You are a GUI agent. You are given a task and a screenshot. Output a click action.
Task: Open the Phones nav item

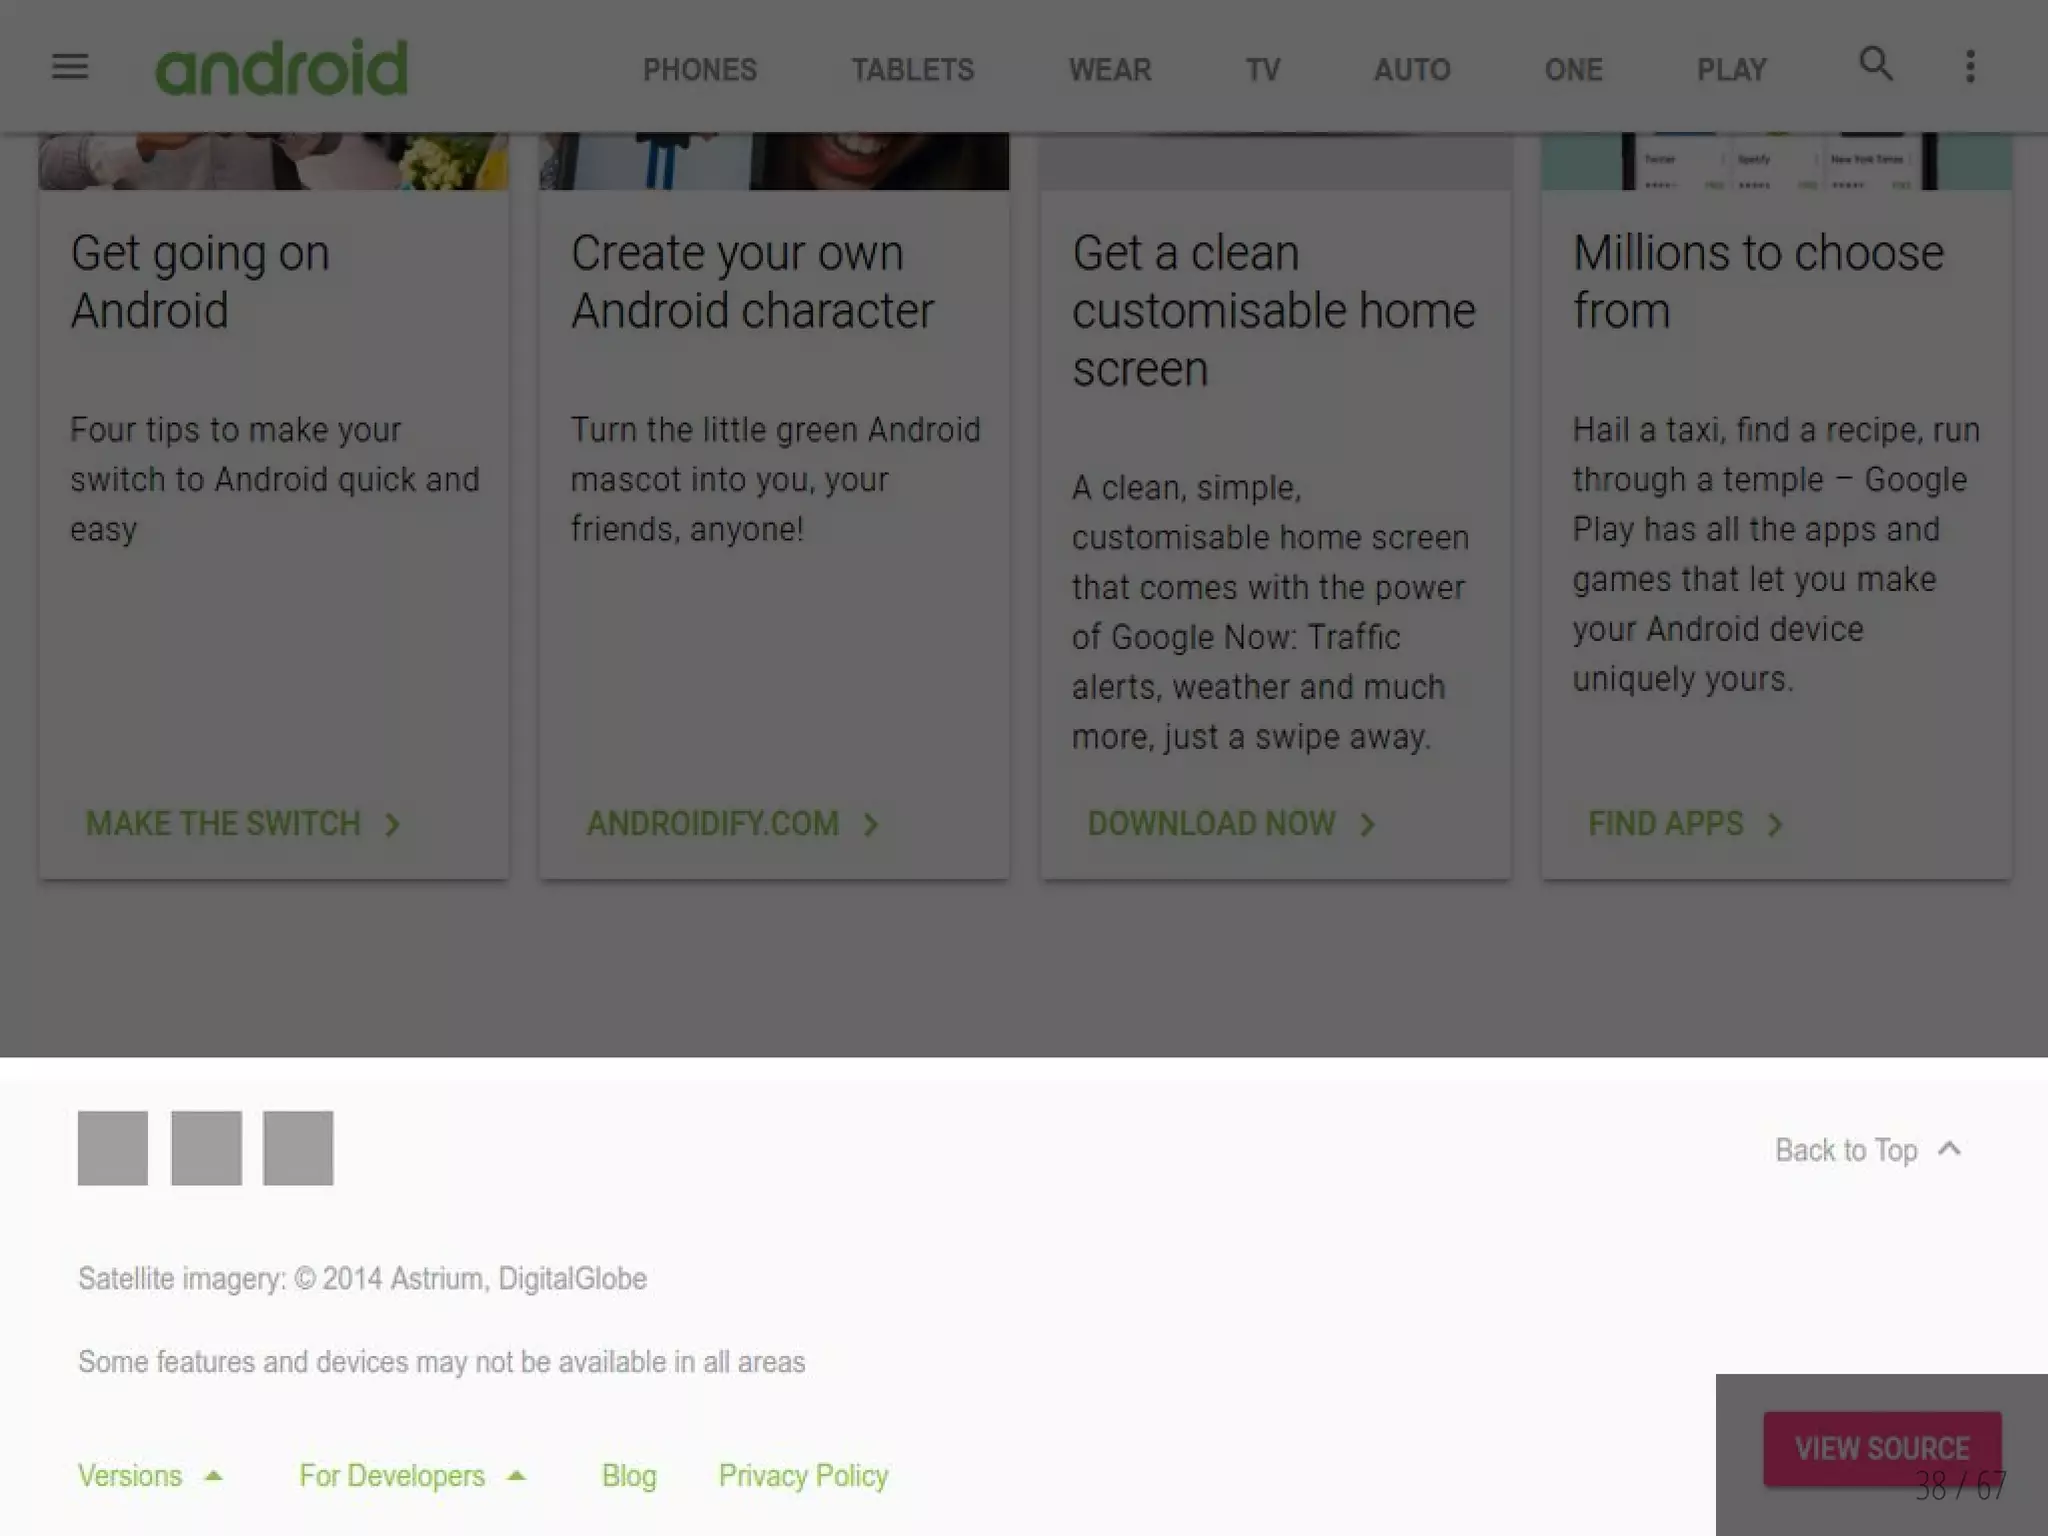[700, 70]
